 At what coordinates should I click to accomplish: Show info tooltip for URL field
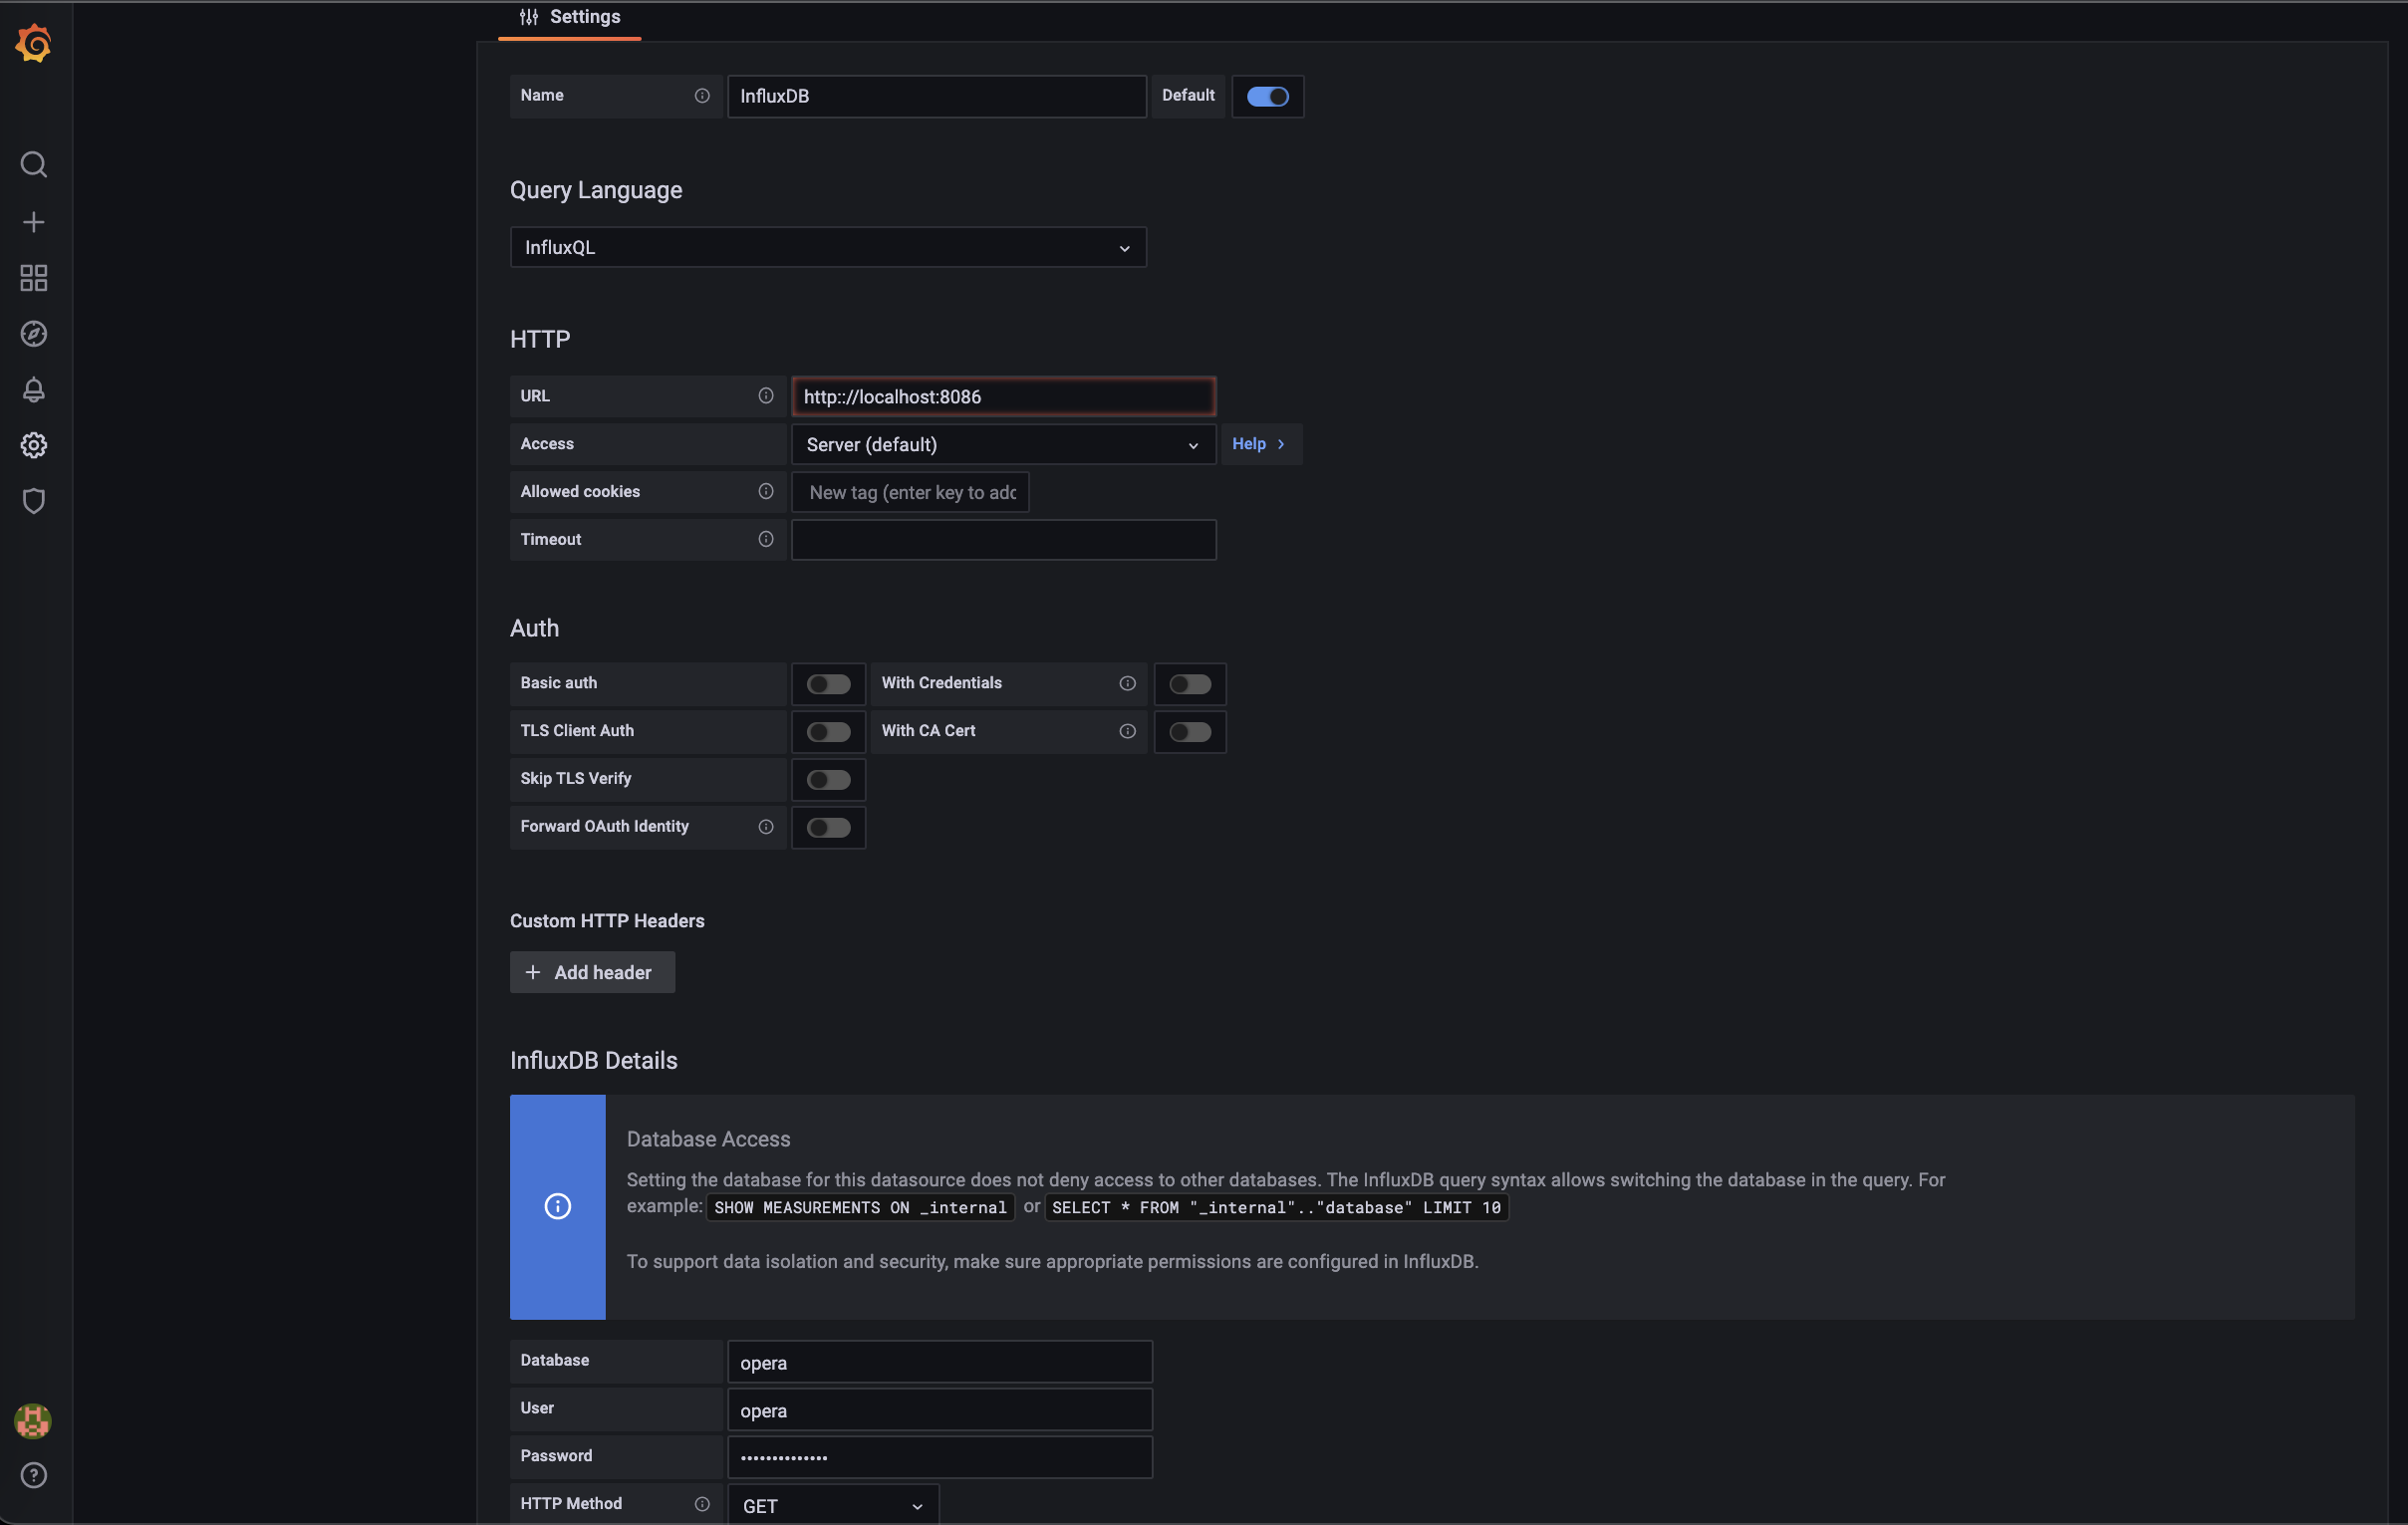766,396
